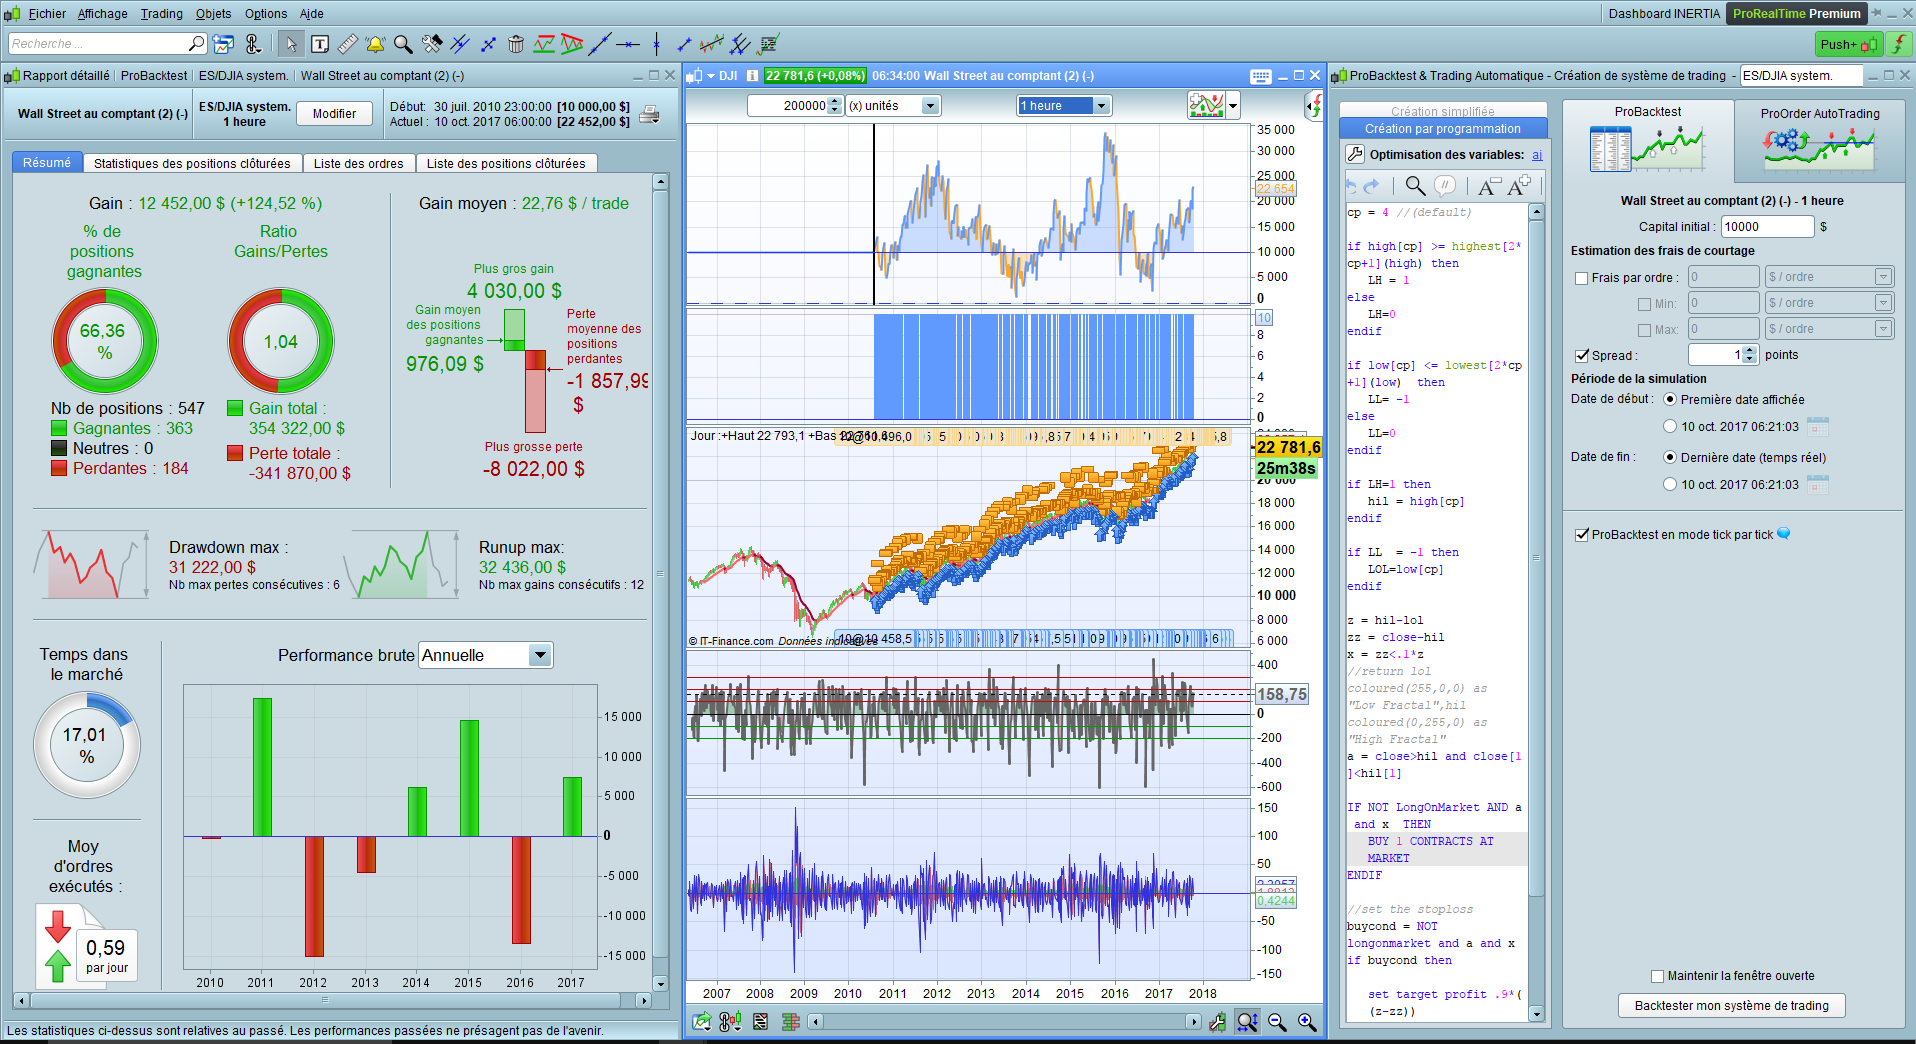
Task: Click the trash can delete icon
Action: [x=516, y=44]
